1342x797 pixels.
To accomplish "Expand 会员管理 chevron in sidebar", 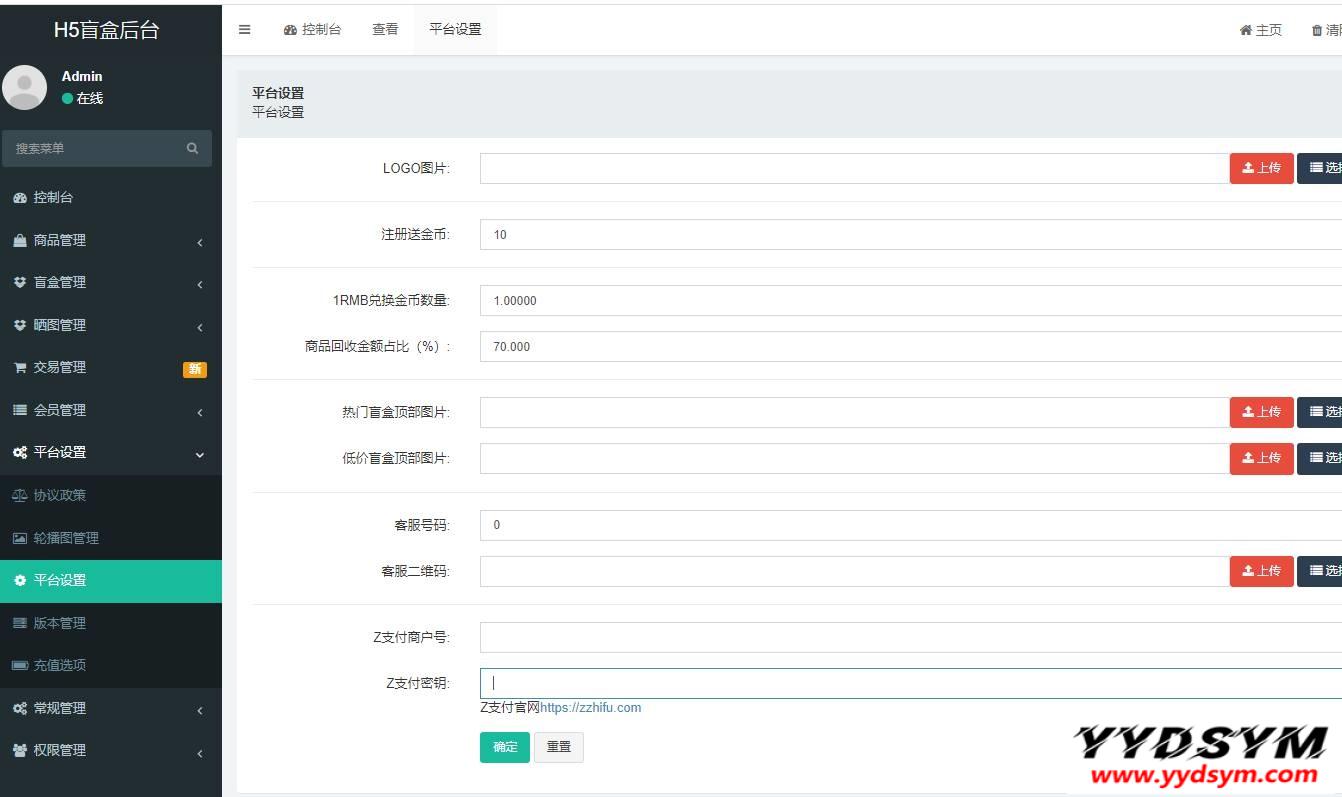I will 200,412.
